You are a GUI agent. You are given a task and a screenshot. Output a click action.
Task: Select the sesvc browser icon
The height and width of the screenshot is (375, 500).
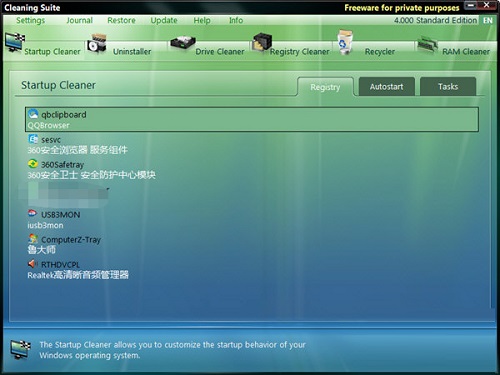pyautogui.click(x=33, y=139)
